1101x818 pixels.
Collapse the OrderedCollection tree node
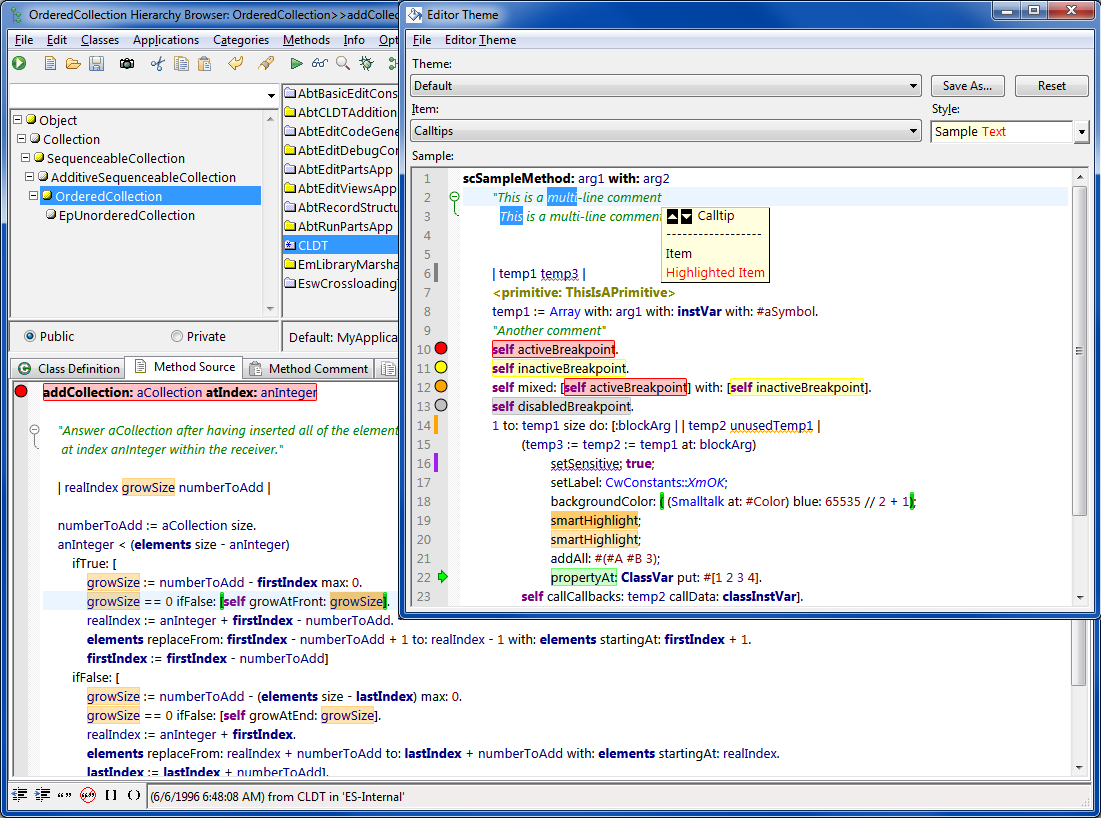coord(32,196)
